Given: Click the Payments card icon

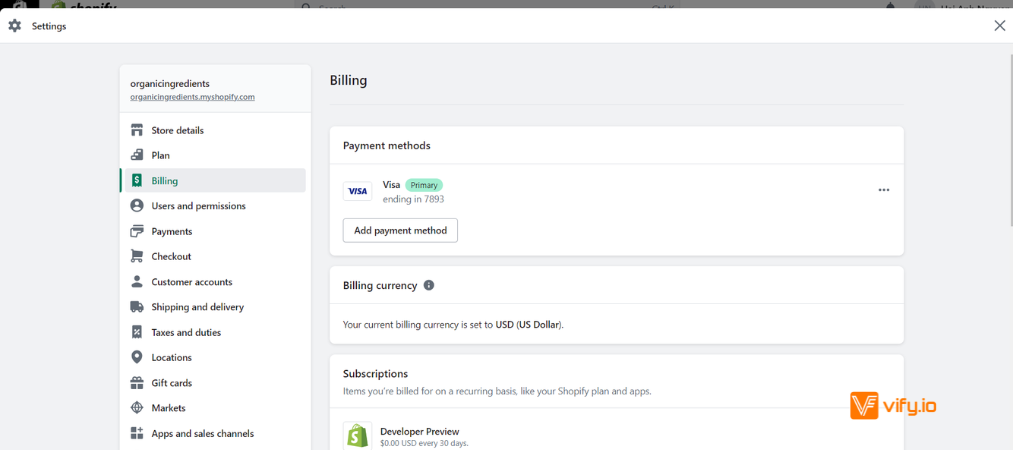Looking at the screenshot, I should 137,231.
